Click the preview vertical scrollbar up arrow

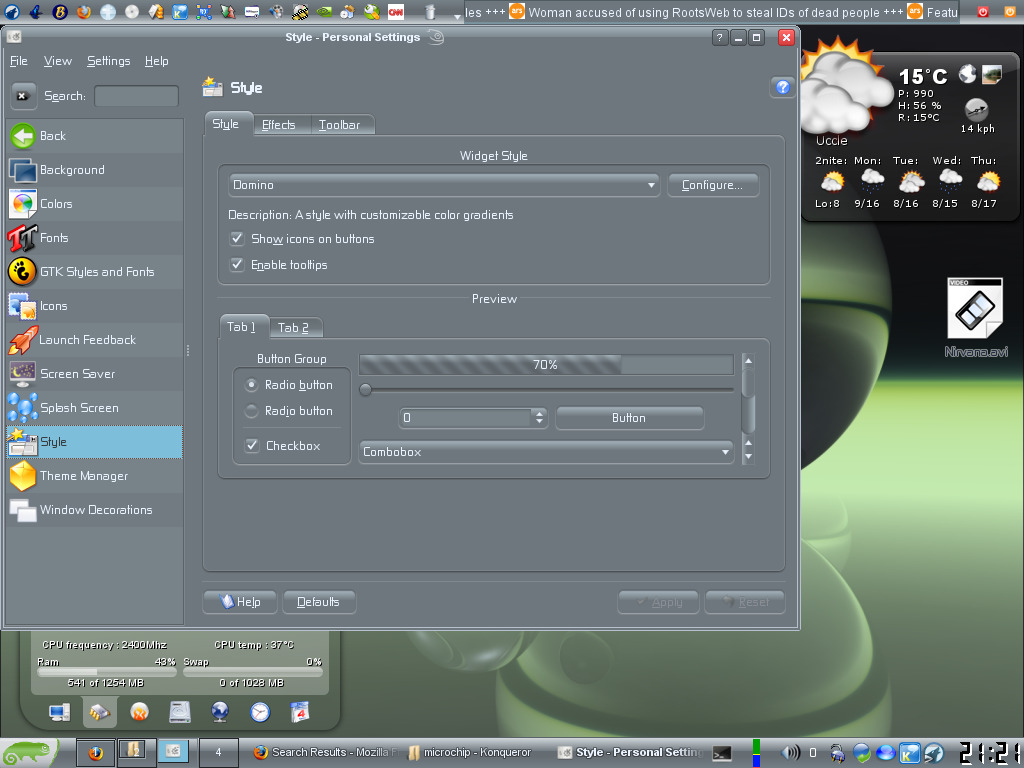pos(748,360)
